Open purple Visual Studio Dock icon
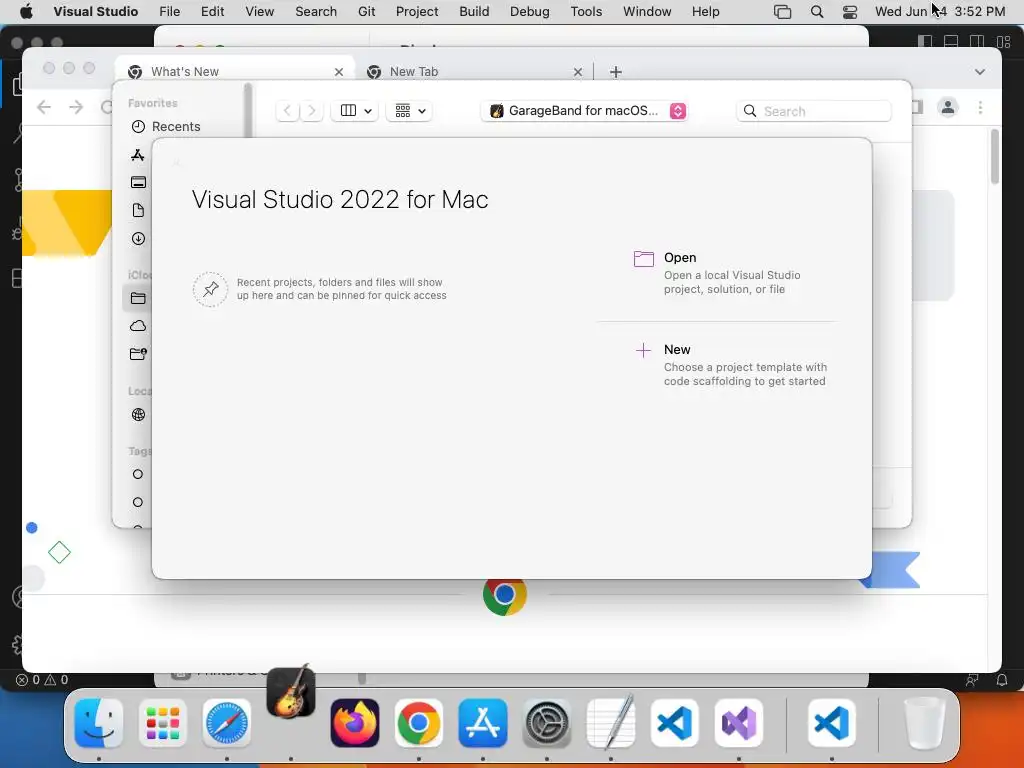Screen dimensions: 1024x768 tap(739, 723)
